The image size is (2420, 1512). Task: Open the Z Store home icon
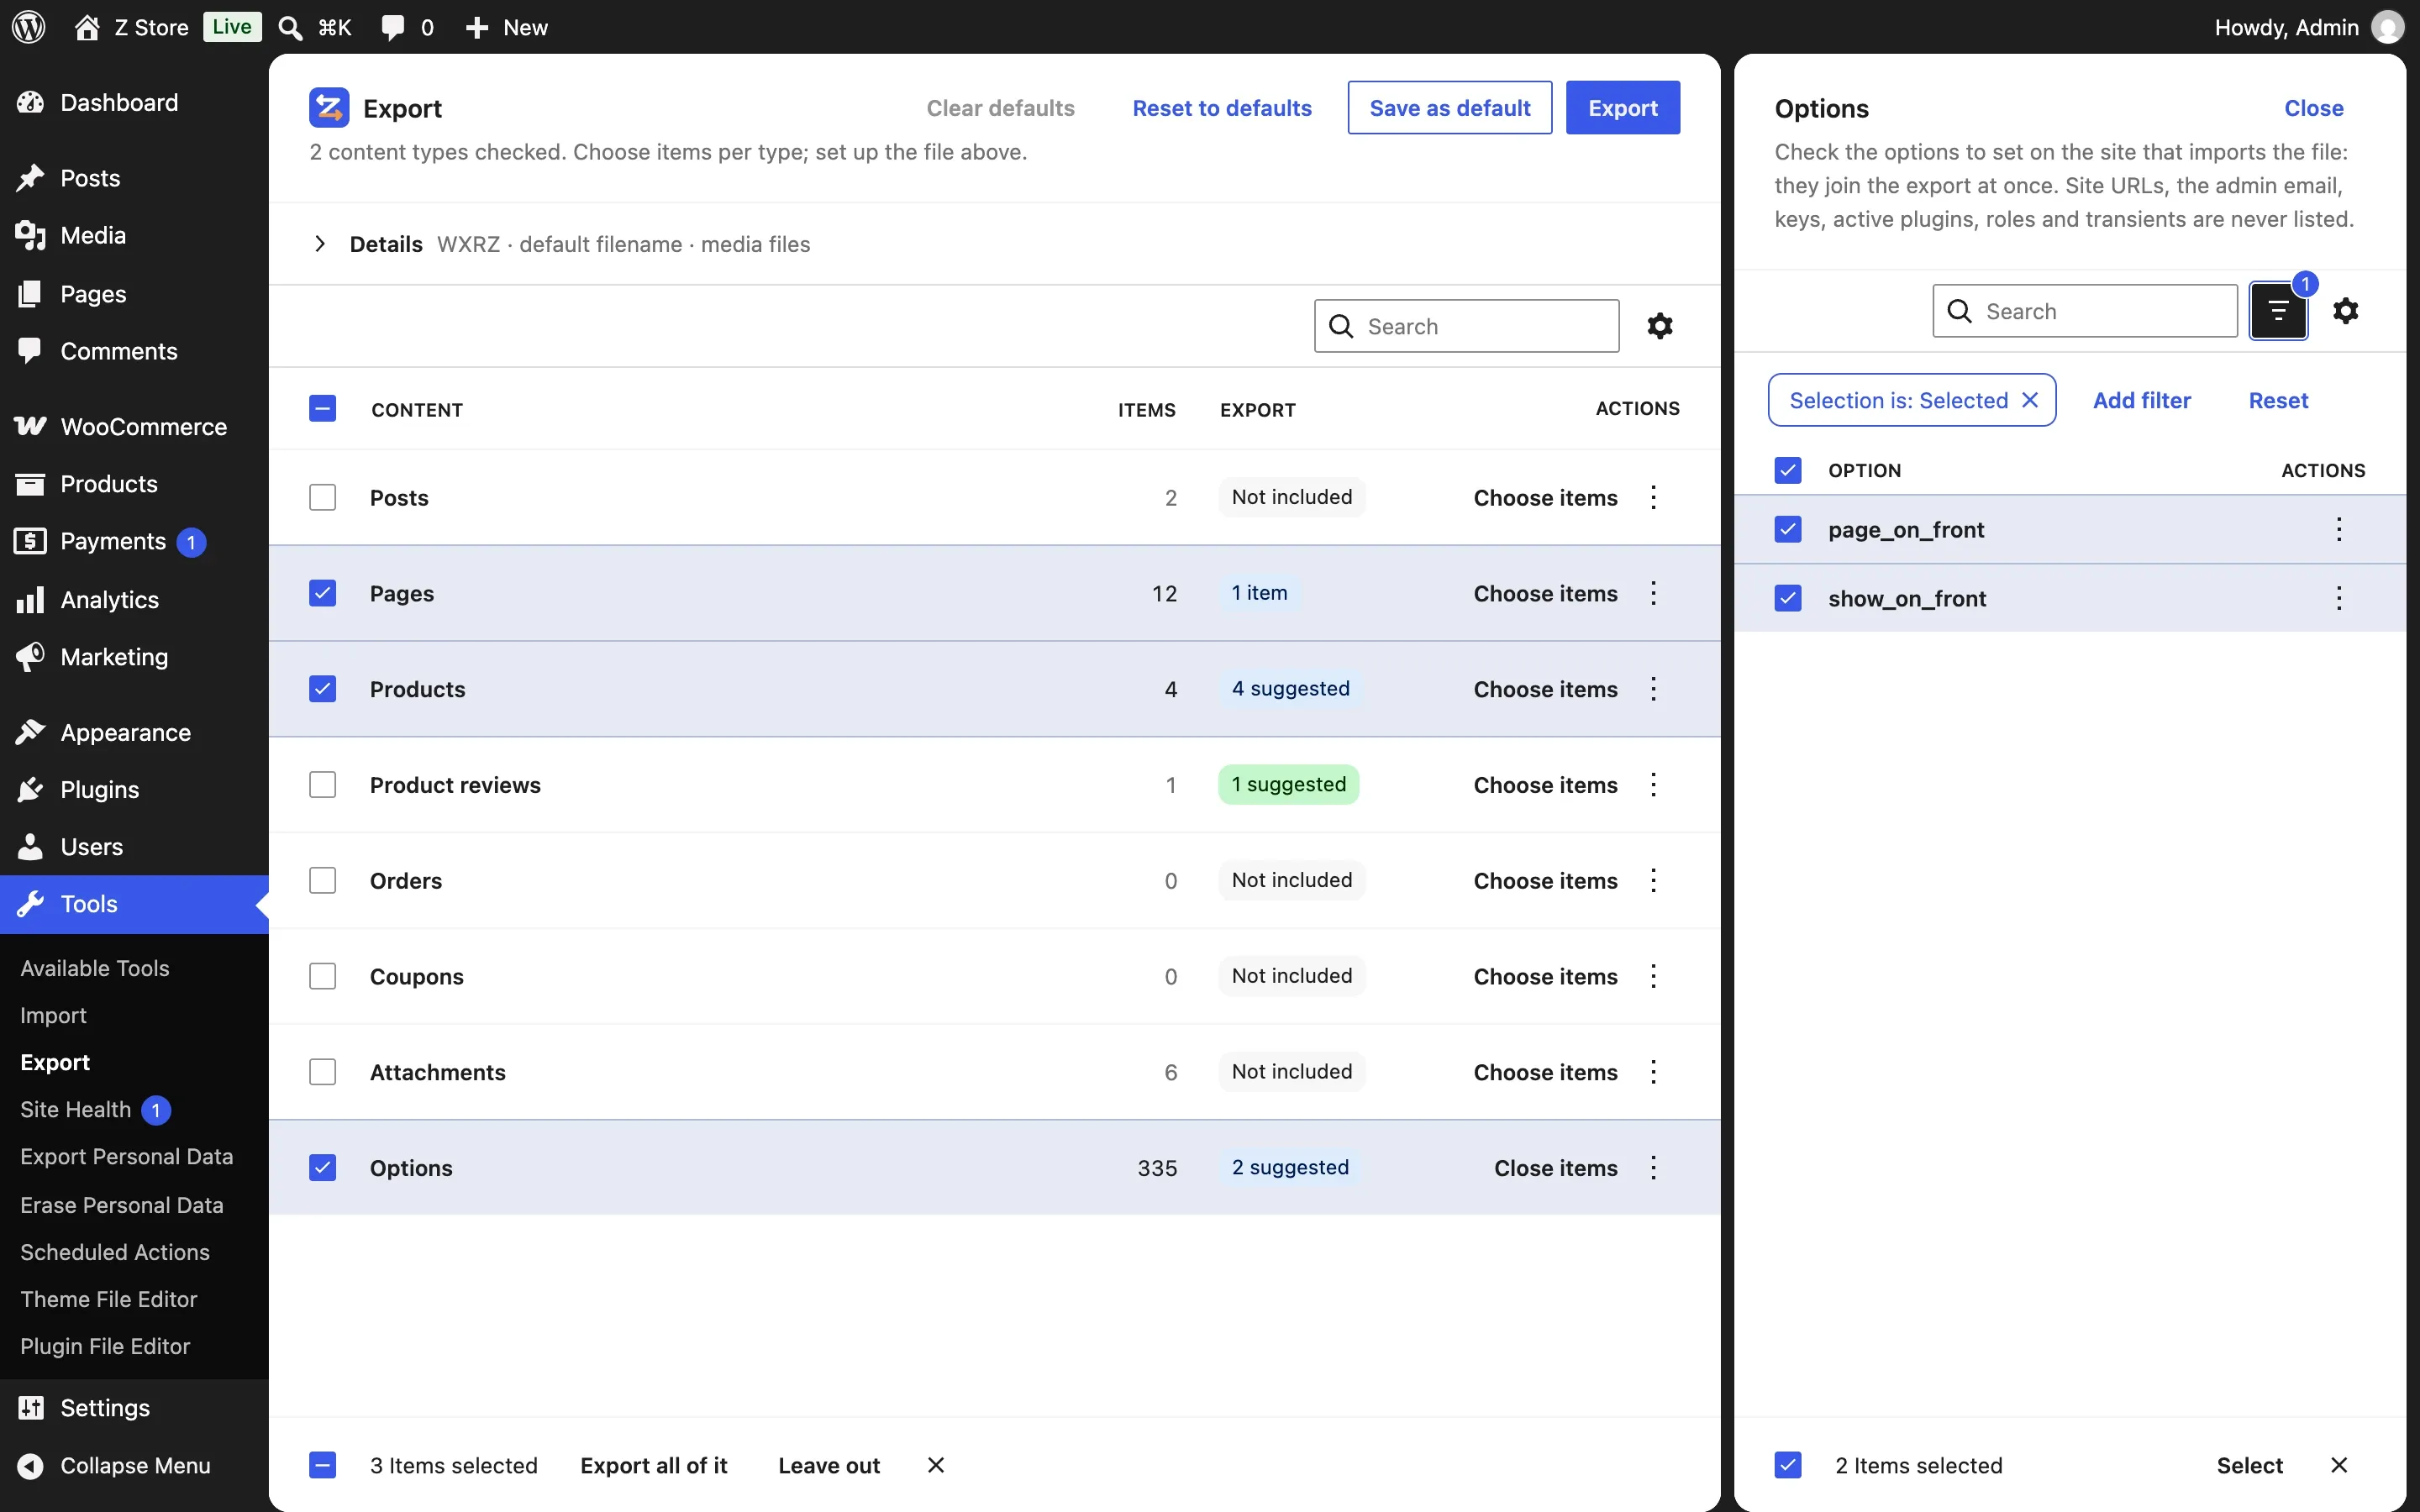pos(87,27)
